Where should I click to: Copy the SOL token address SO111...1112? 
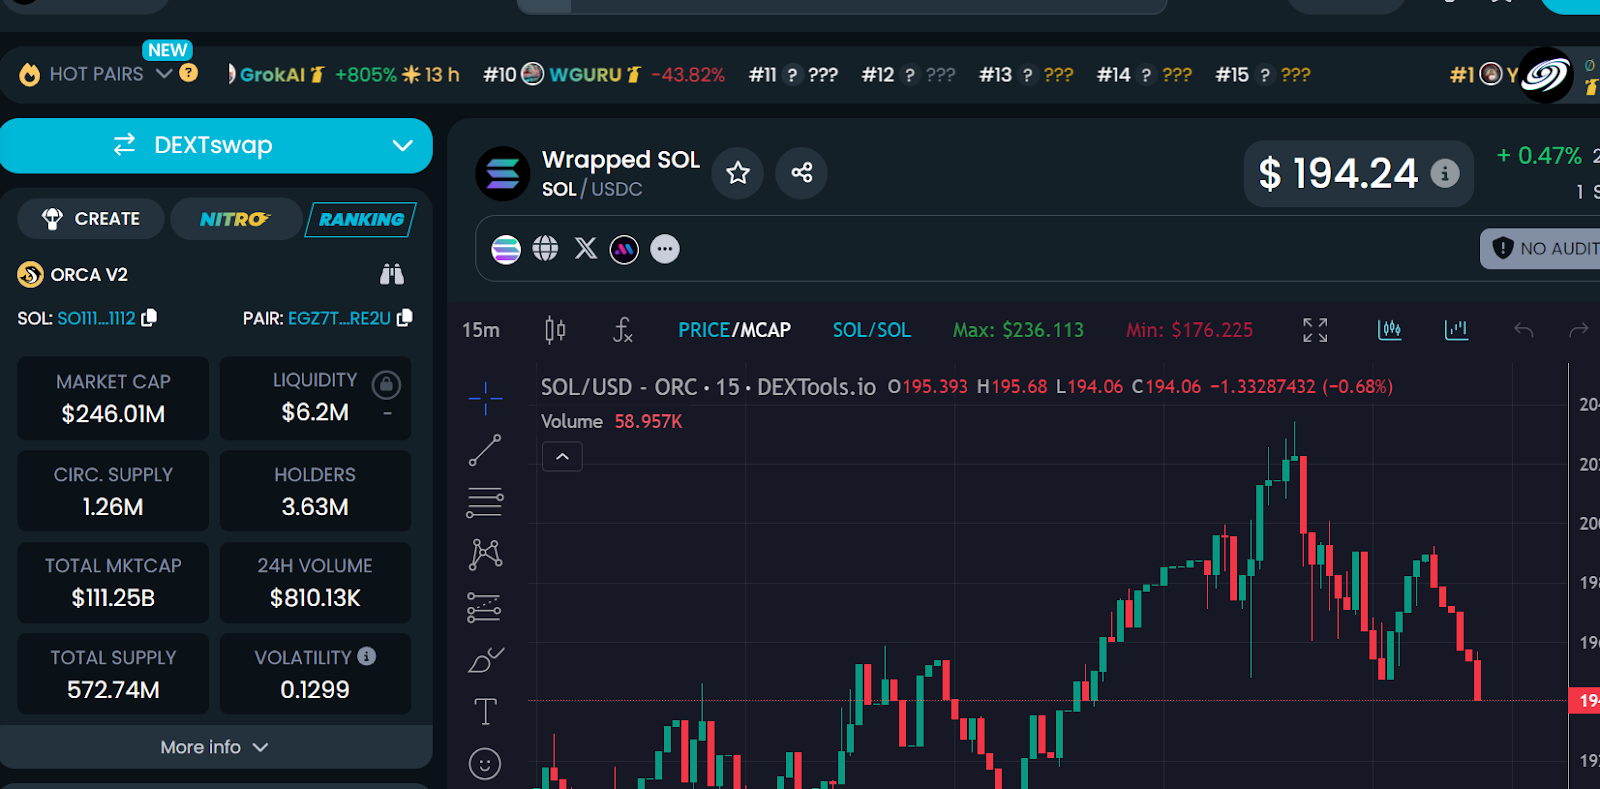tap(149, 317)
